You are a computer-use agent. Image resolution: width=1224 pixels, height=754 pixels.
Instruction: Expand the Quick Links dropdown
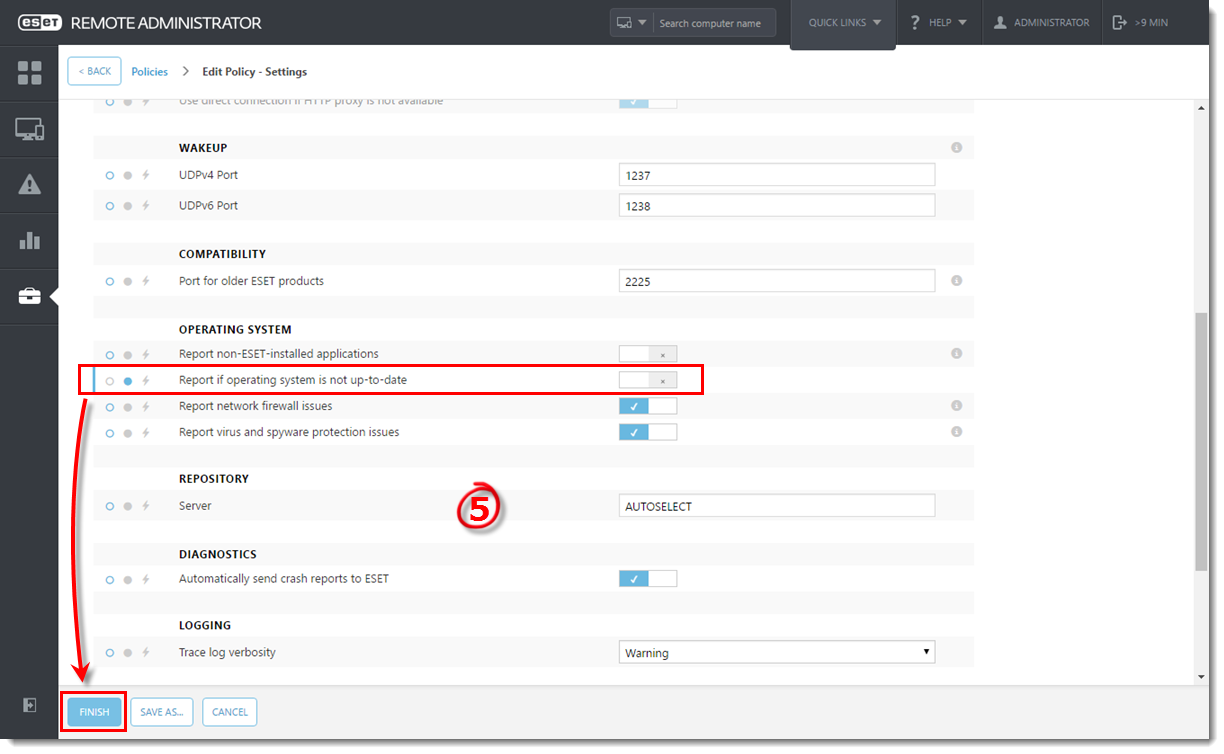point(842,22)
